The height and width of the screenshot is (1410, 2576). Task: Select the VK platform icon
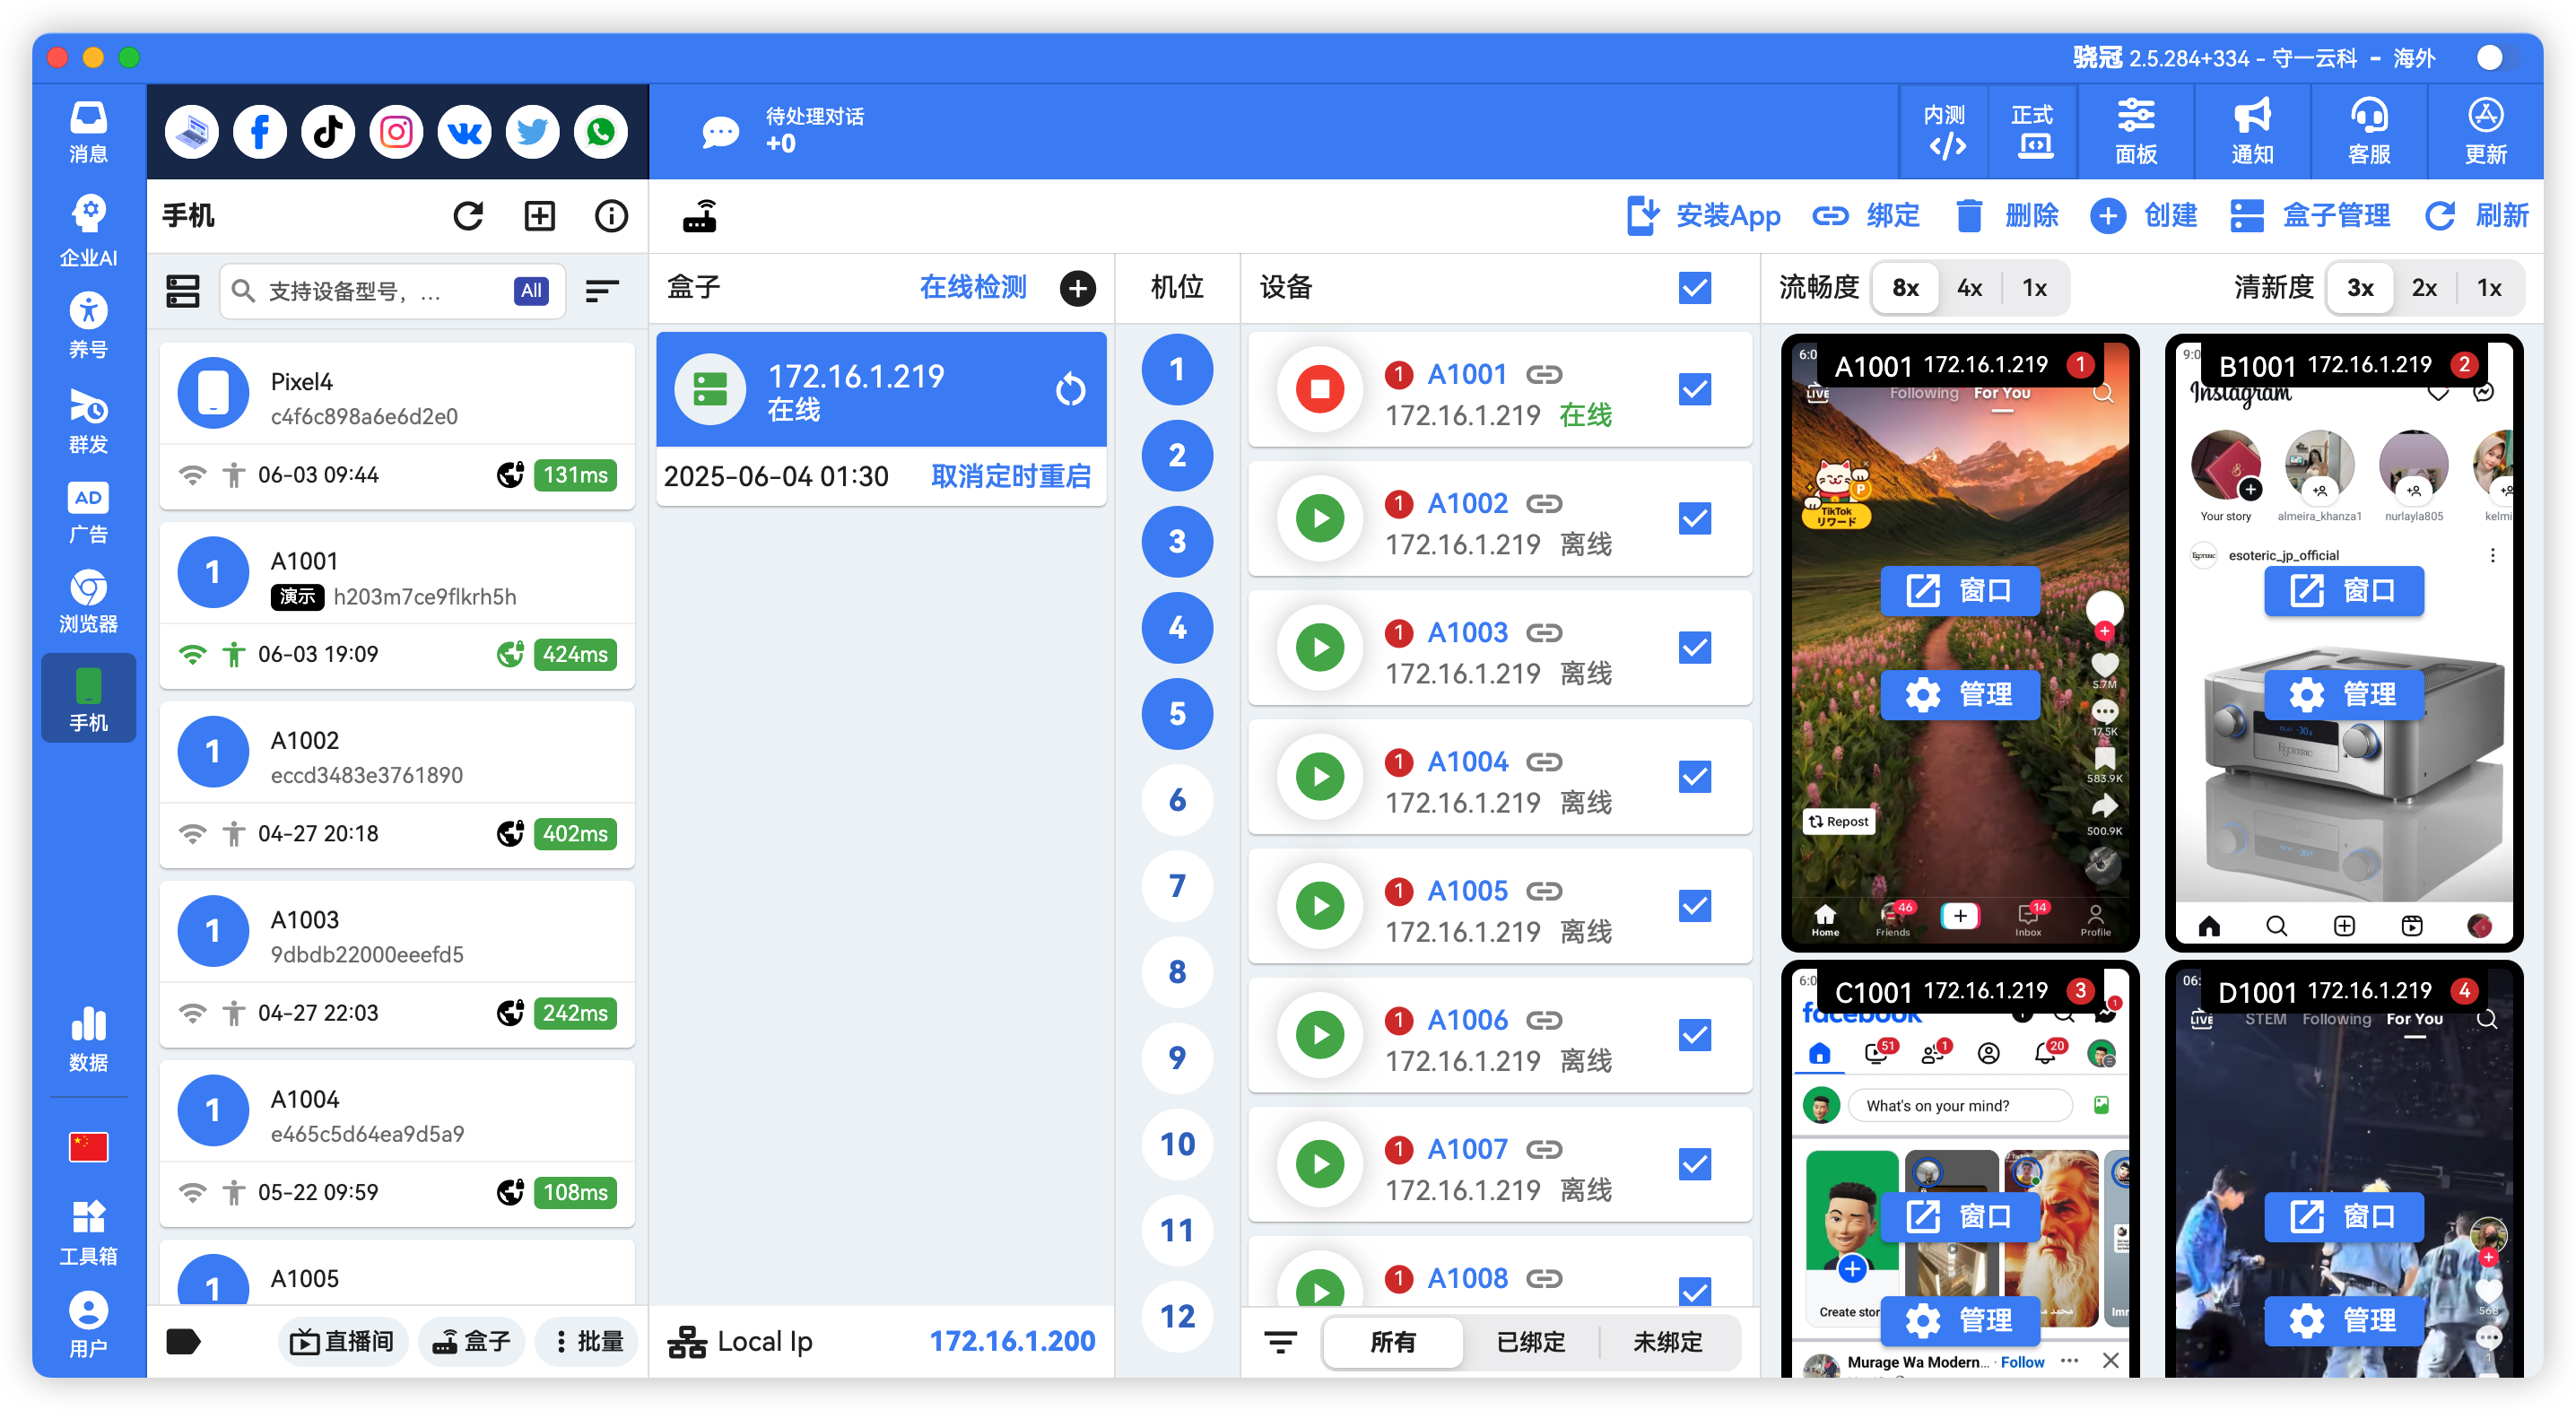(464, 132)
